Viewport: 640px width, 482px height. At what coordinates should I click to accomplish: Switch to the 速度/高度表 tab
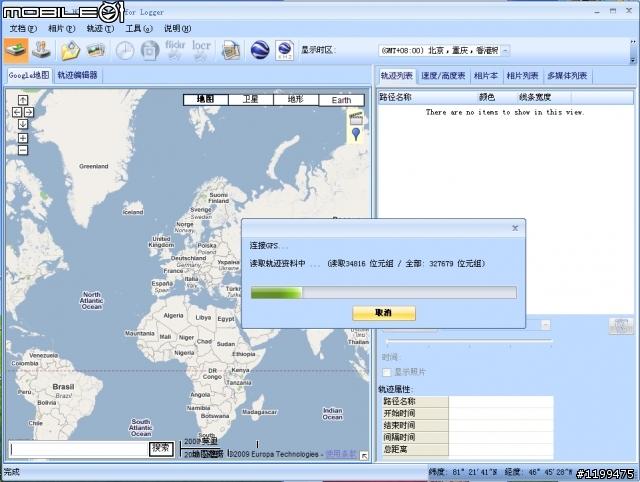click(x=443, y=76)
